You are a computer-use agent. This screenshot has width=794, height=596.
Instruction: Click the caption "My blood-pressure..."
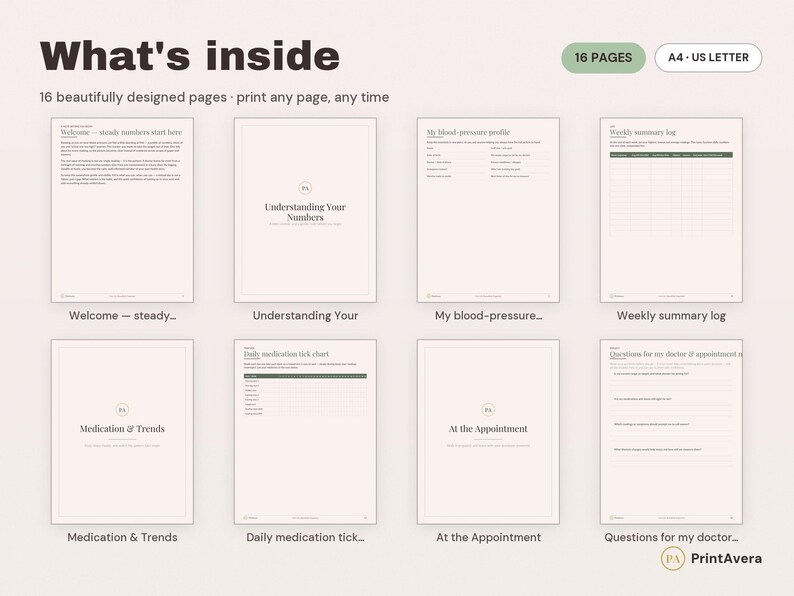point(489,315)
